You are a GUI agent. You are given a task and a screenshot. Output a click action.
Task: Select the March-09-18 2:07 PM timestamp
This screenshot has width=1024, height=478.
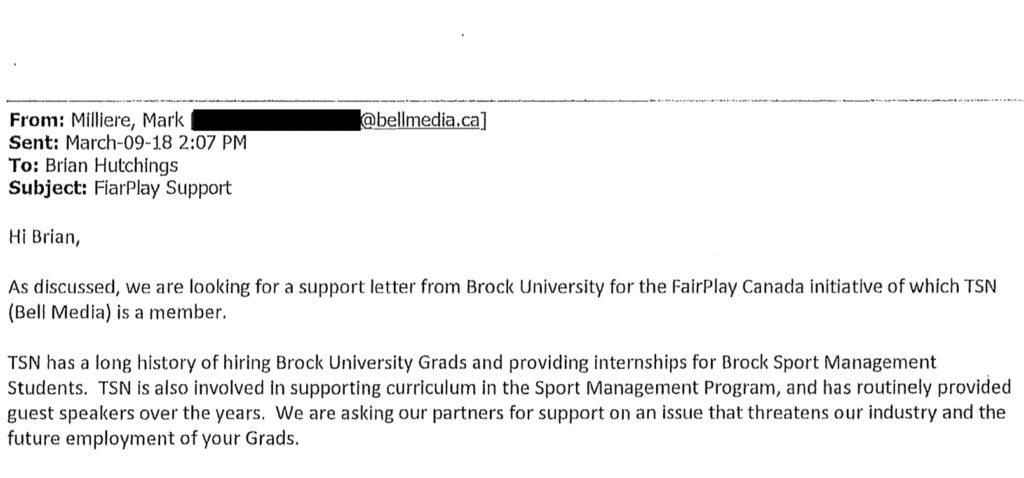(x=155, y=143)
